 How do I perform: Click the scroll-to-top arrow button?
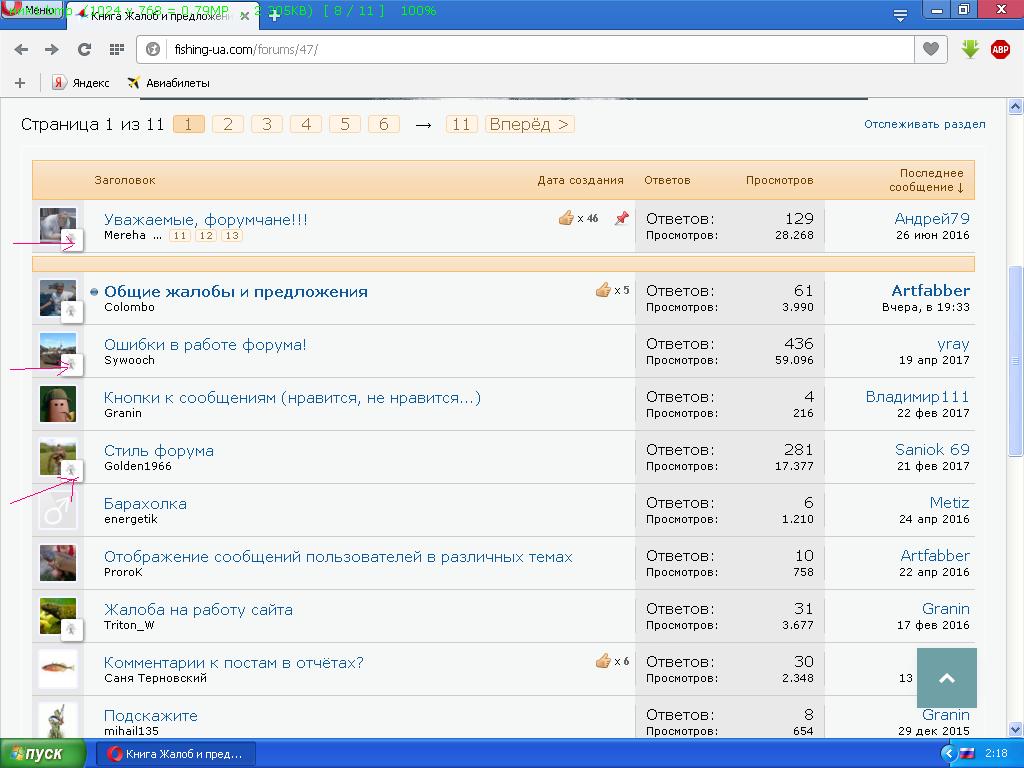click(946, 678)
